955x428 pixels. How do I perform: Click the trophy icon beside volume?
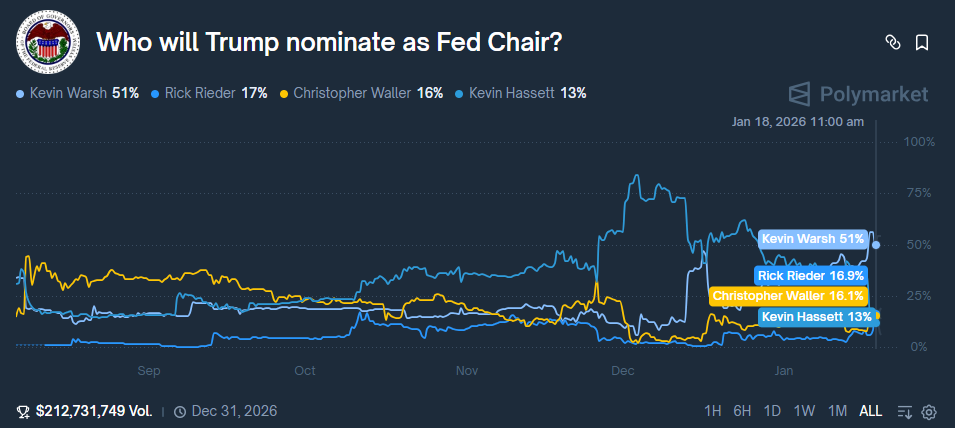(23, 411)
